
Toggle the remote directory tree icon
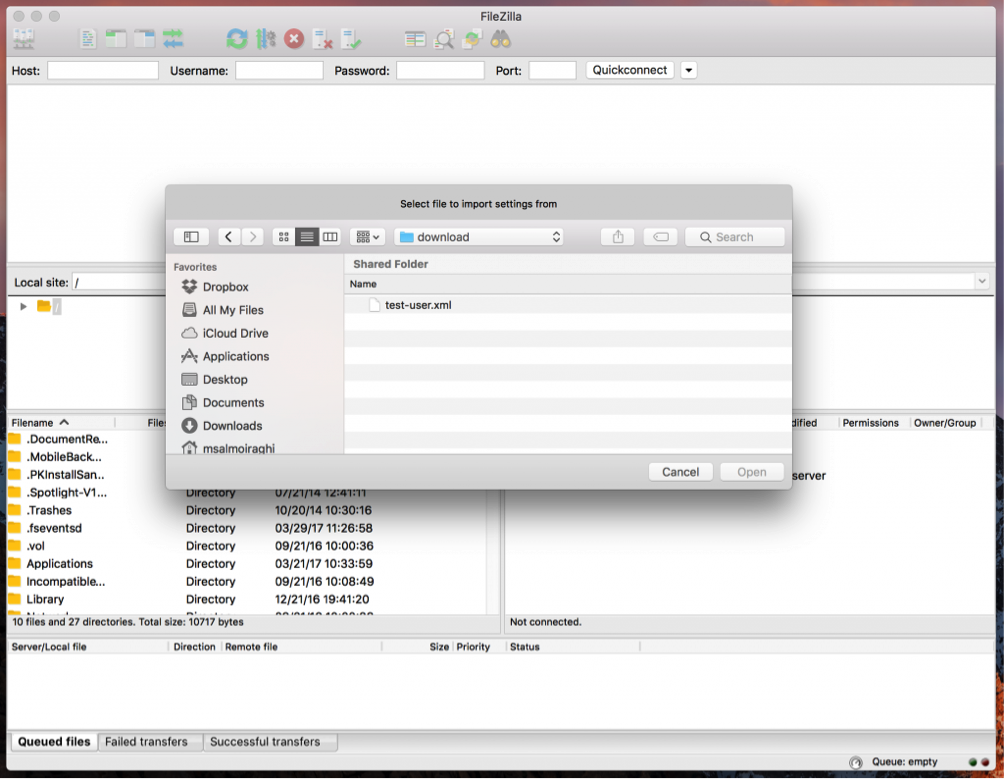(144, 40)
